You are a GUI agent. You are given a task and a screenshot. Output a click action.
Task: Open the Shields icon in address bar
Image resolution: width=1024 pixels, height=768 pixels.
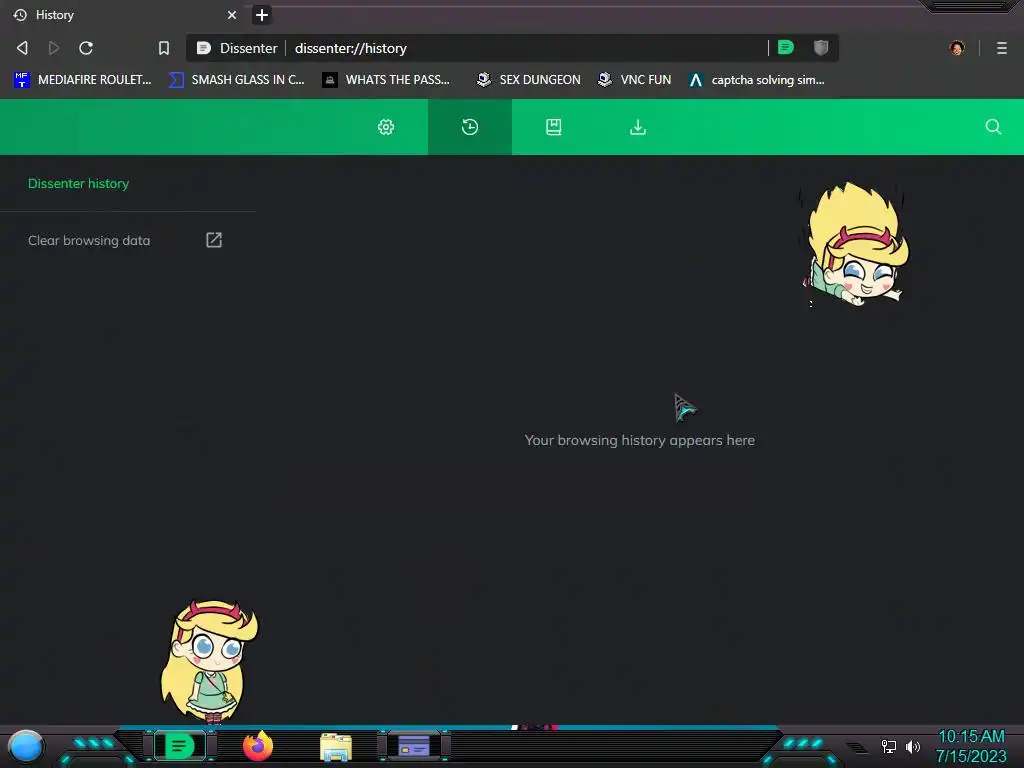click(x=821, y=47)
